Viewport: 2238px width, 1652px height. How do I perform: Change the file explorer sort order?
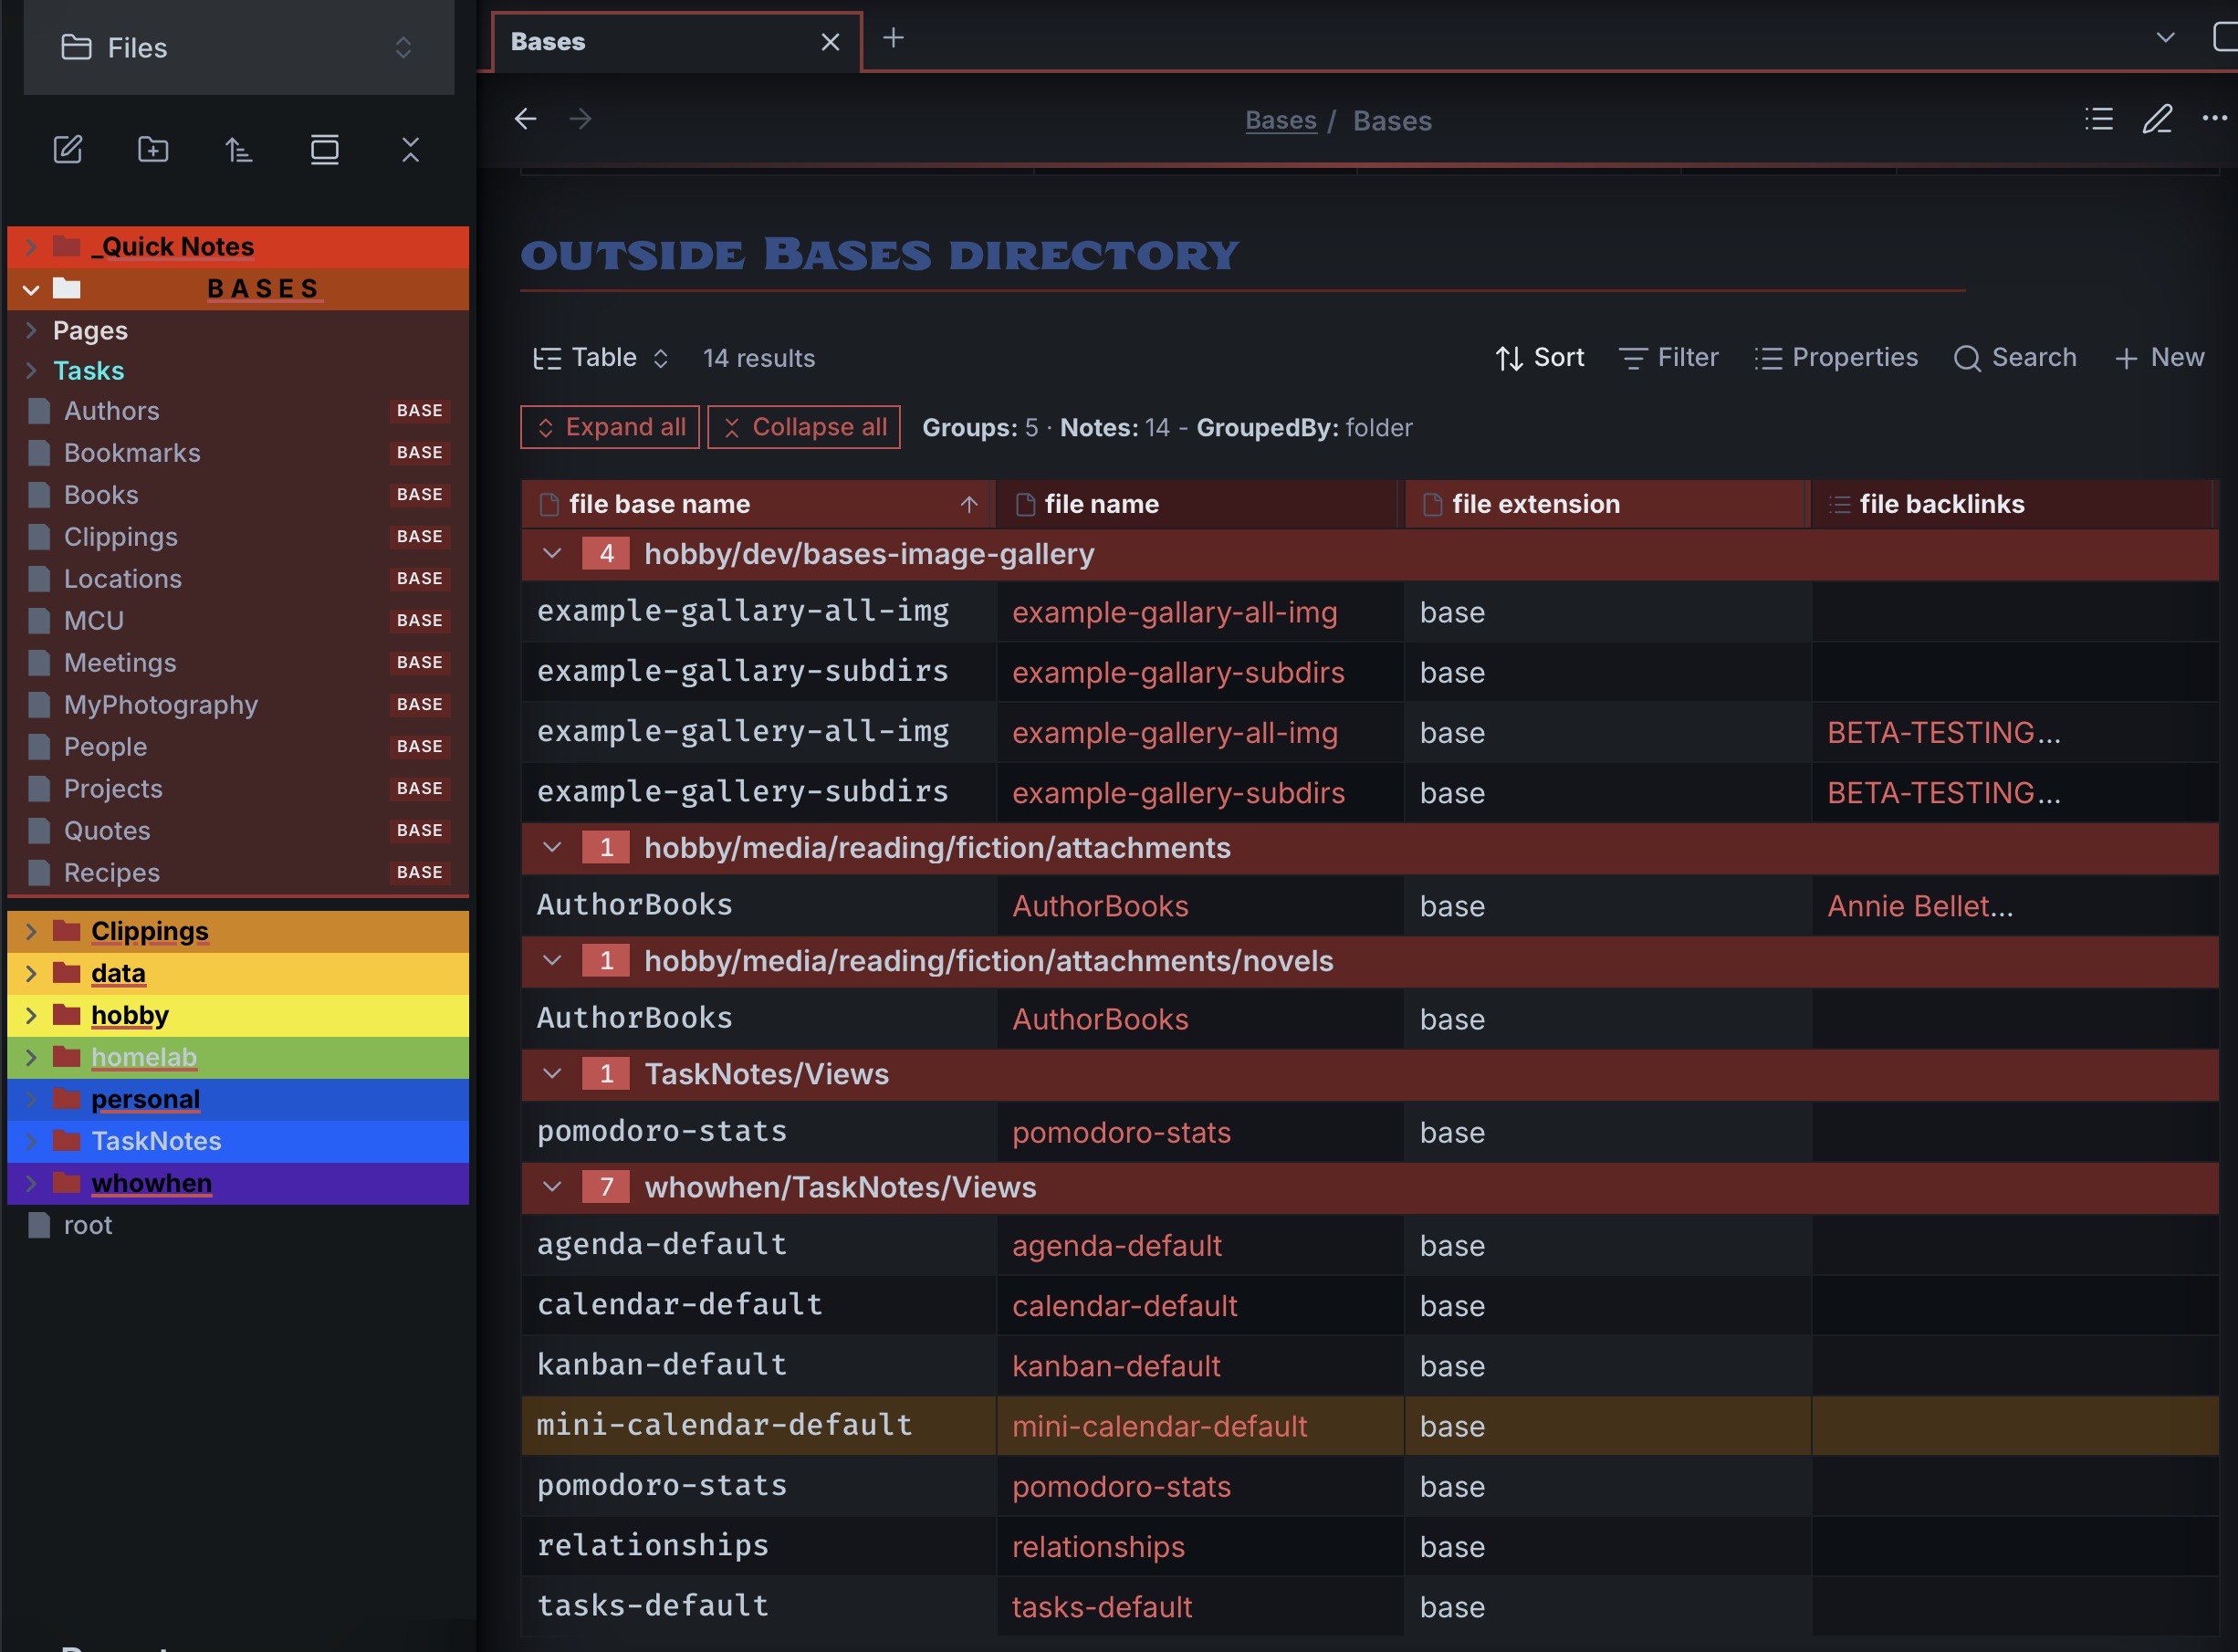(x=238, y=150)
